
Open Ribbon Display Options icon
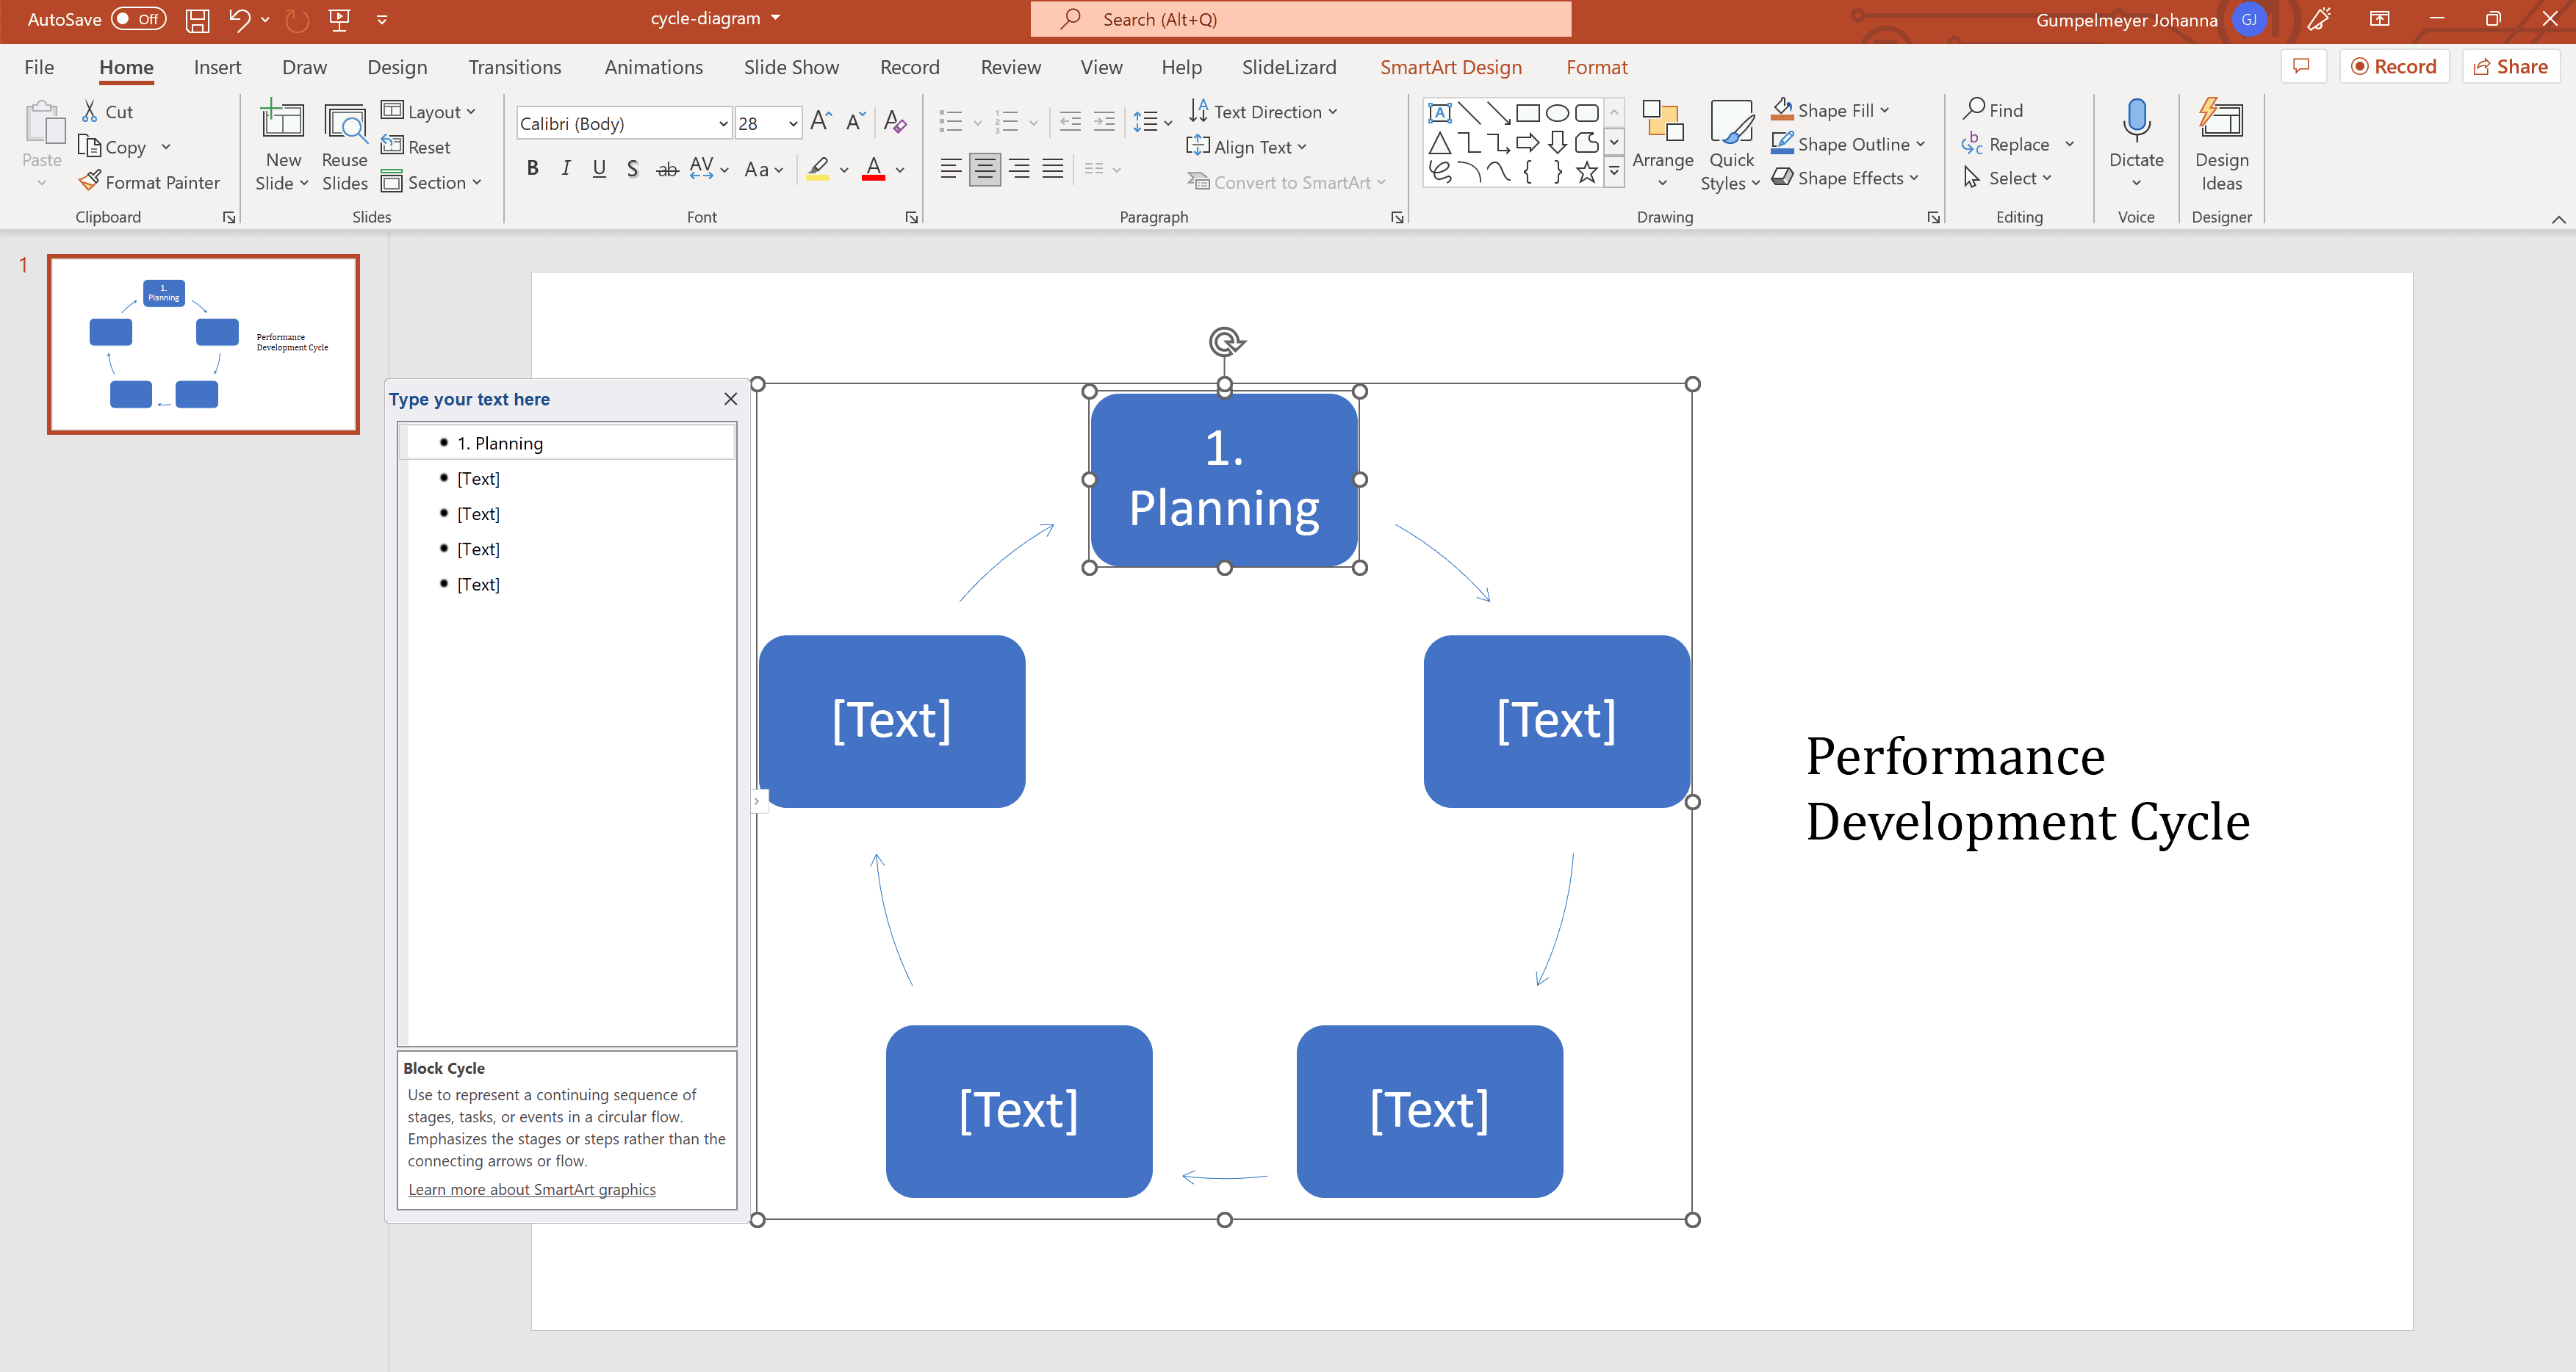(x=2380, y=19)
